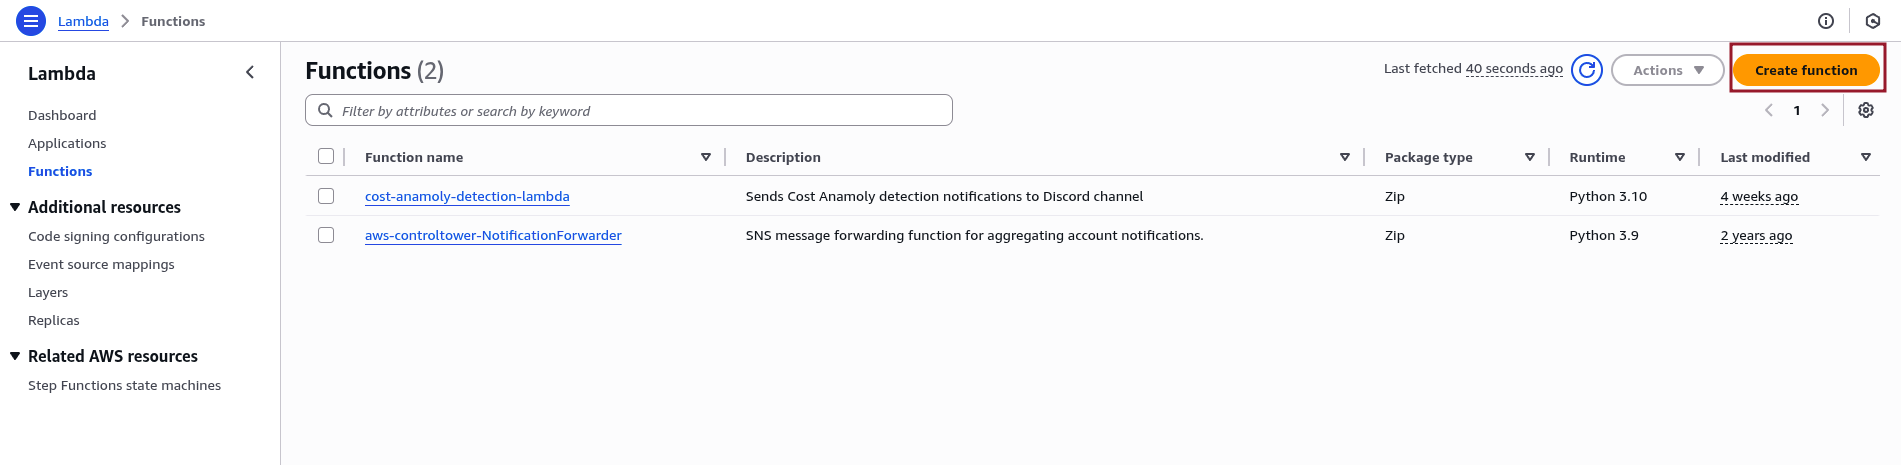Refresh the functions list
This screenshot has height=465, width=1901.
pyautogui.click(x=1587, y=70)
